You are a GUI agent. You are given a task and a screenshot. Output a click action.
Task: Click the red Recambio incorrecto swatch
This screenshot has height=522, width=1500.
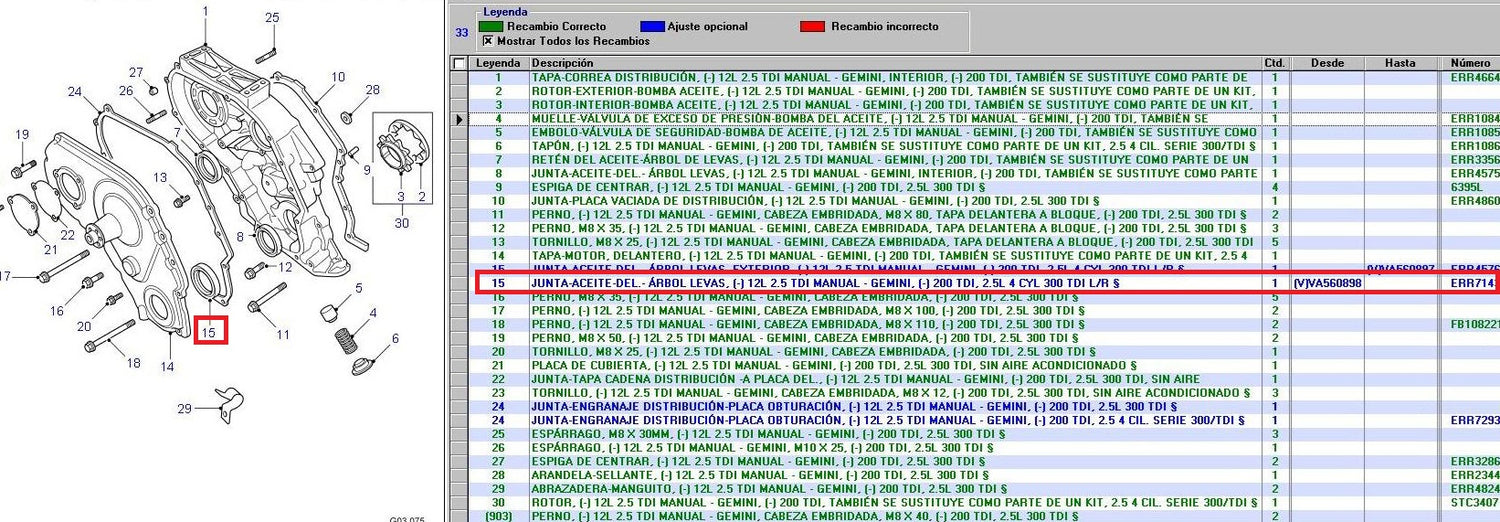click(x=813, y=27)
